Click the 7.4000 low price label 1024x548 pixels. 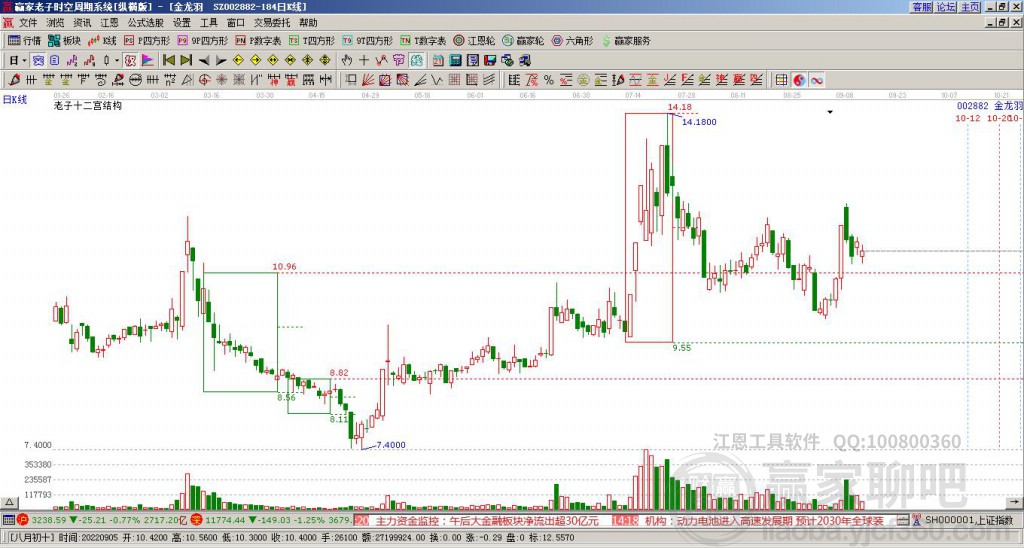(391, 445)
